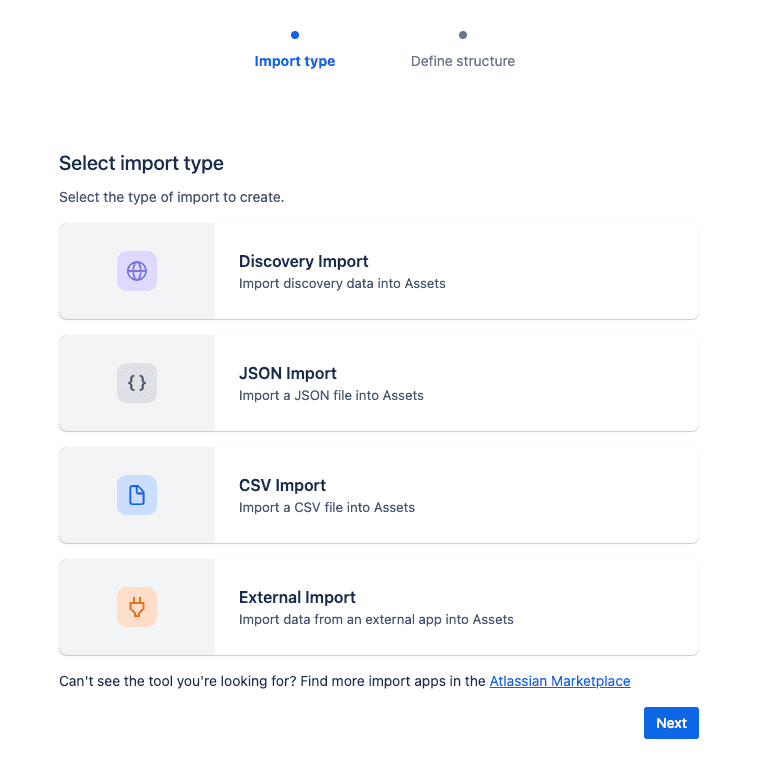763x759 pixels.
Task: Click 'Import a JSON file into Assets' text
Action: (x=331, y=395)
